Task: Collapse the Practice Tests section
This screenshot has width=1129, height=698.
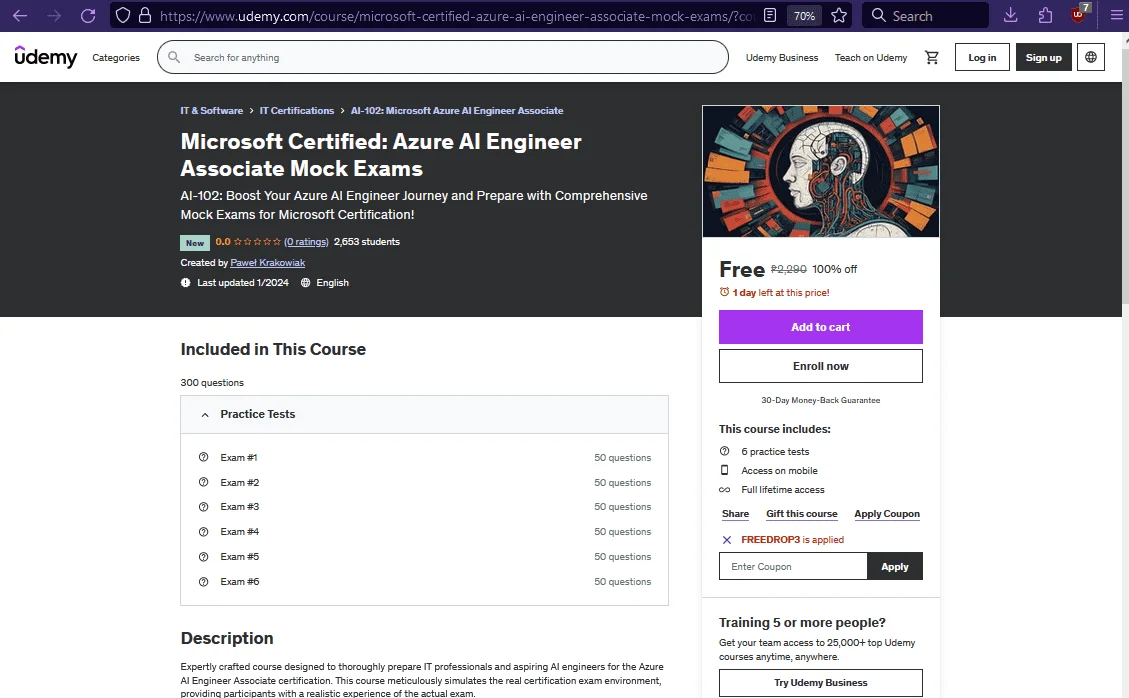Action: pyautogui.click(x=424, y=414)
